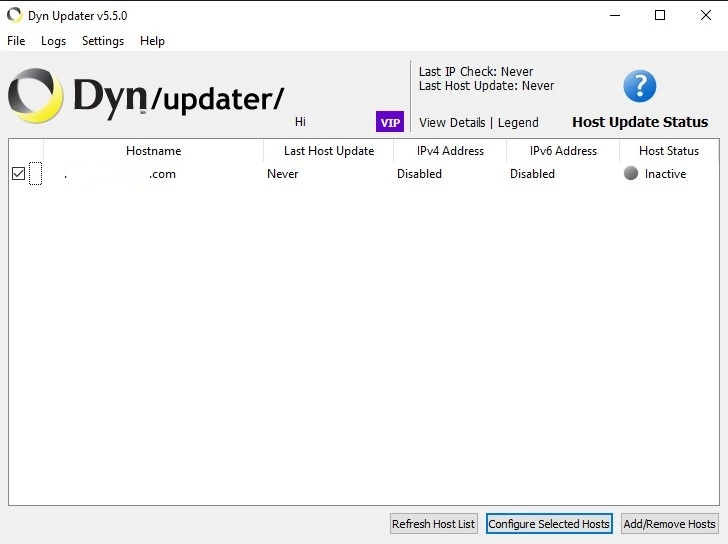
Task: Click Disabled cell under IPv4 Address
Action: pyautogui.click(x=419, y=174)
